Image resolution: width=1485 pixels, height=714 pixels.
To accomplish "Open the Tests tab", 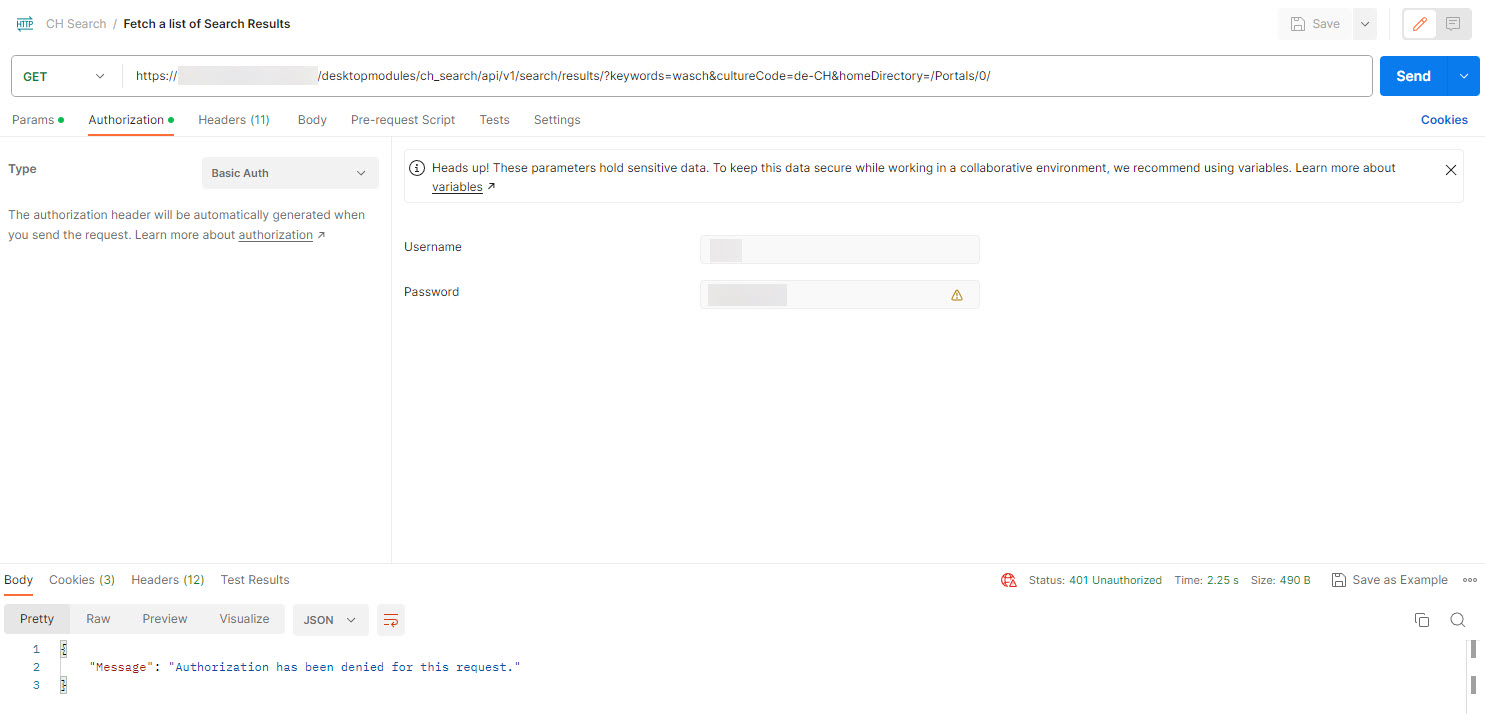I will tap(494, 120).
